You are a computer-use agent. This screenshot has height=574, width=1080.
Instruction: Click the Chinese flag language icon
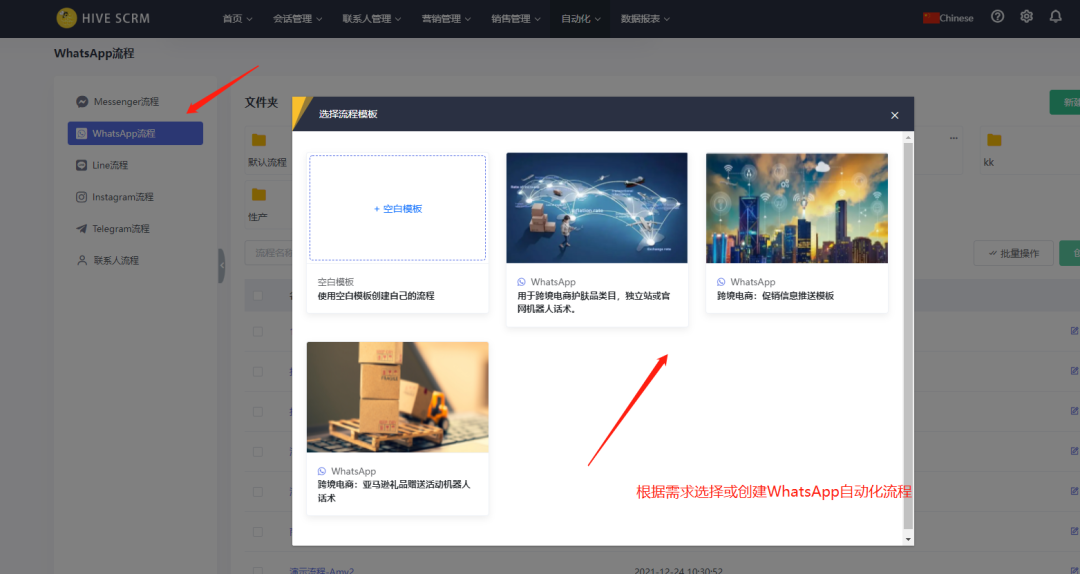pyautogui.click(x=931, y=18)
